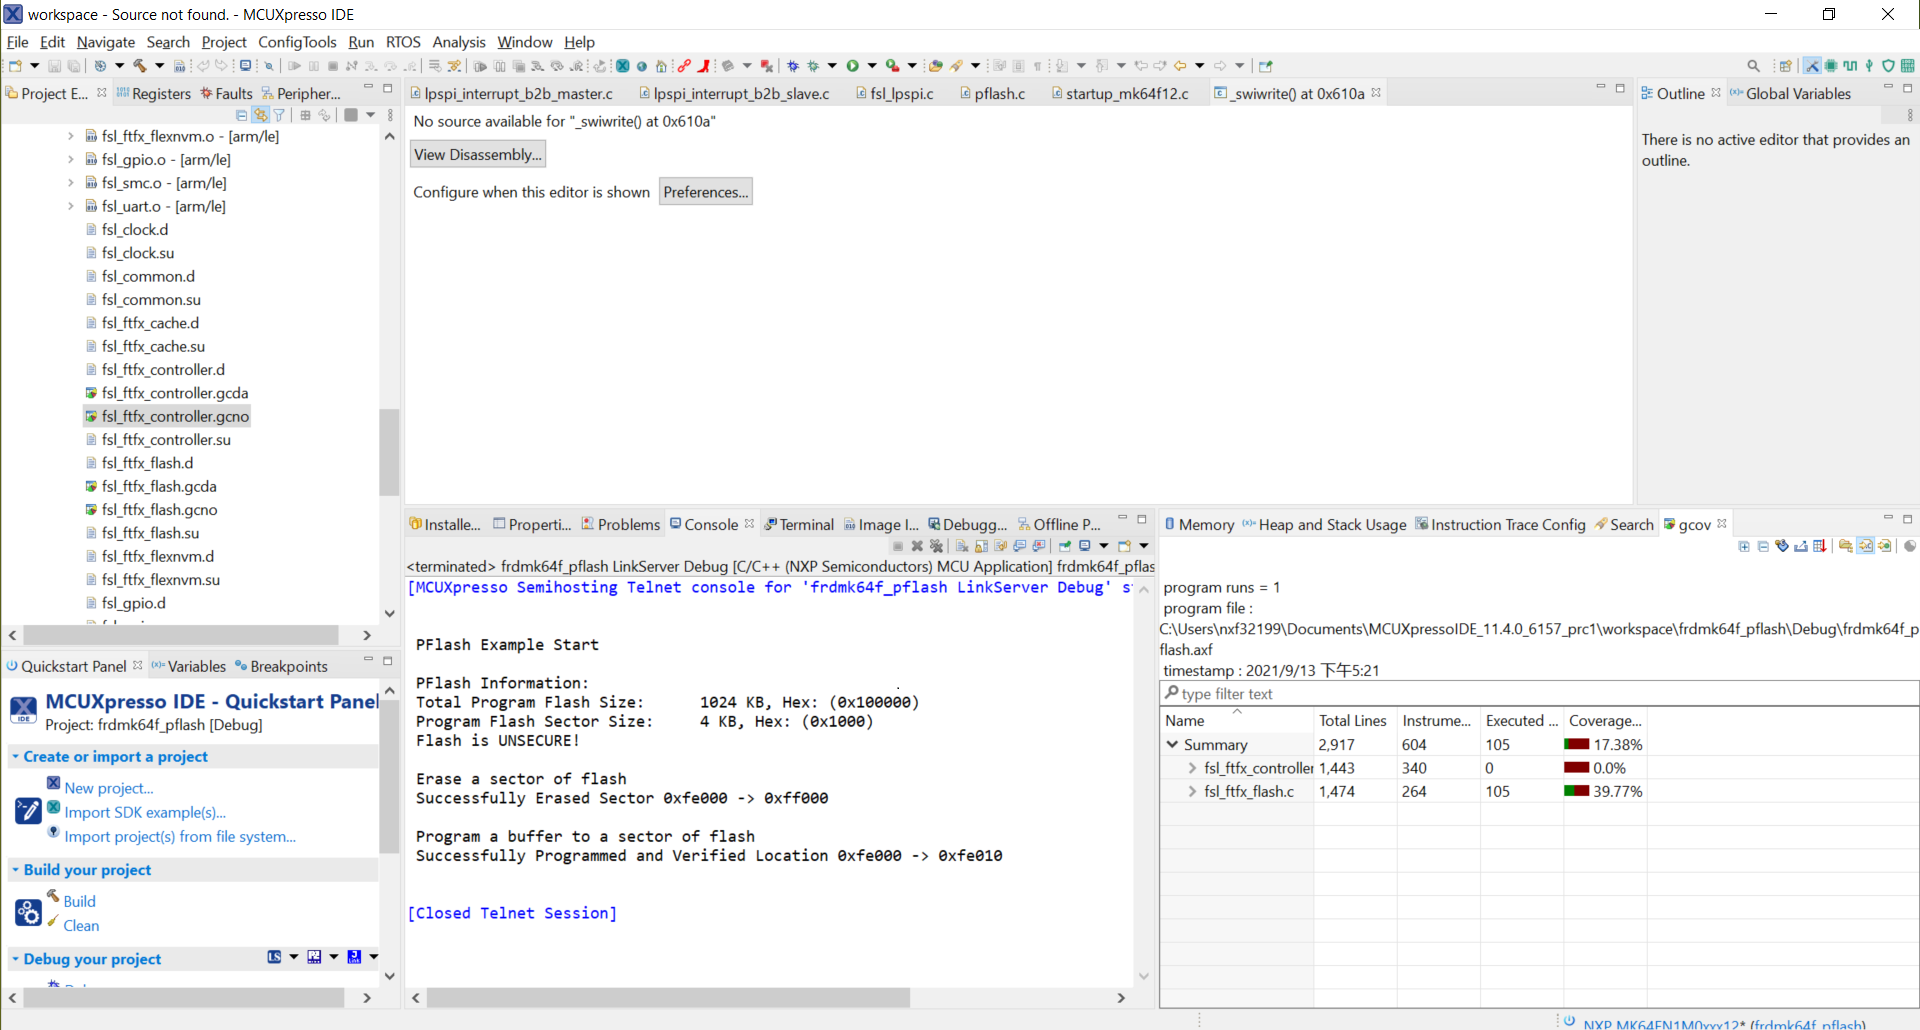Click the Build hammer icon in the main toolbar
Screen dimensions: 1920x1030
point(140,66)
